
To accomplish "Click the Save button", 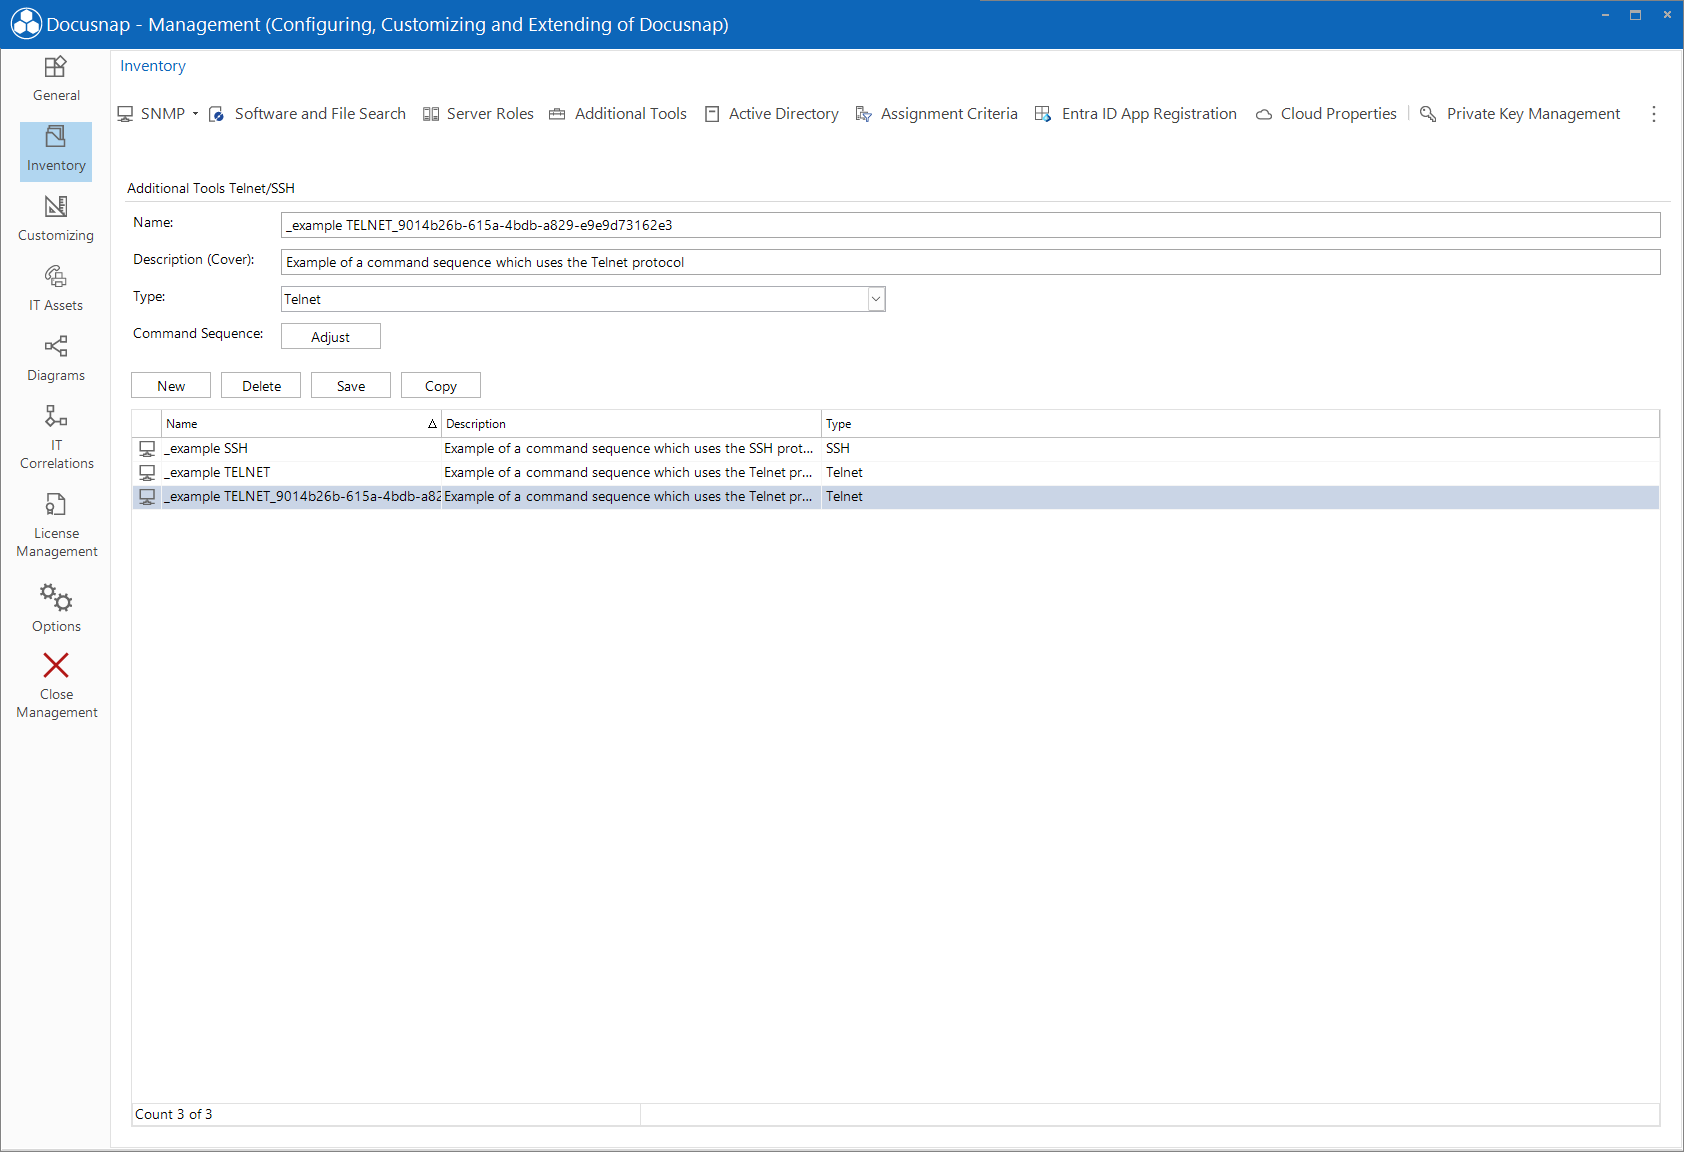I will click(351, 386).
